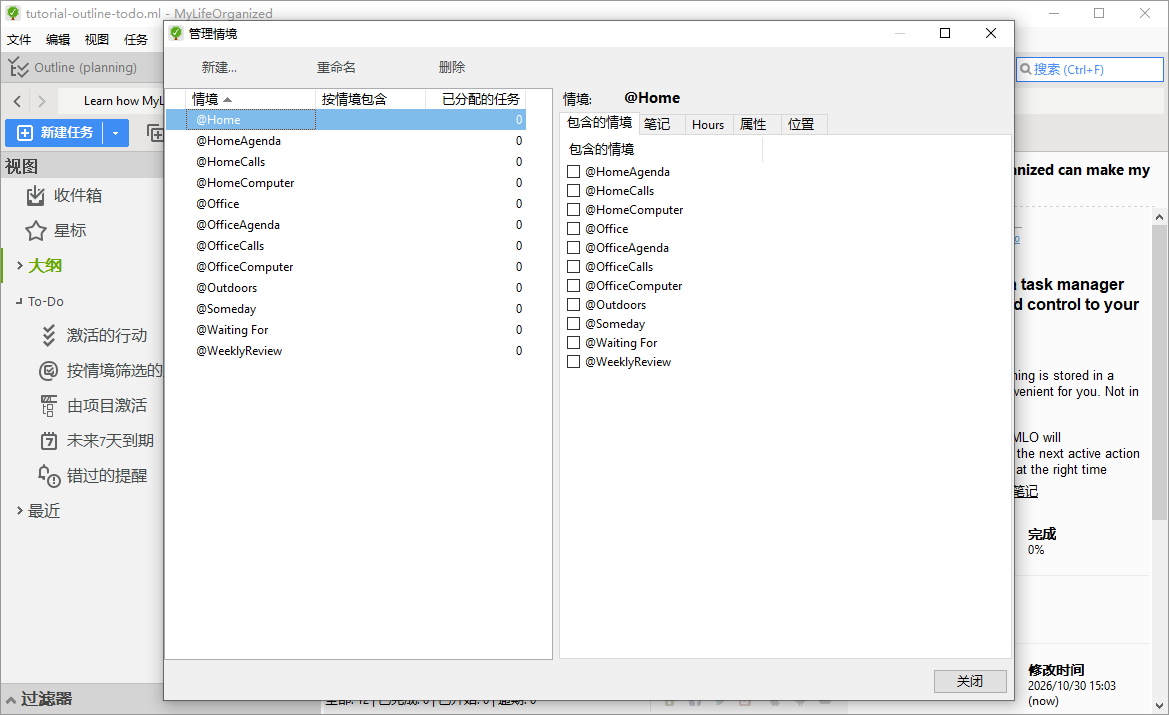Check @OfficeAgenda in included contexts

[573, 248]
